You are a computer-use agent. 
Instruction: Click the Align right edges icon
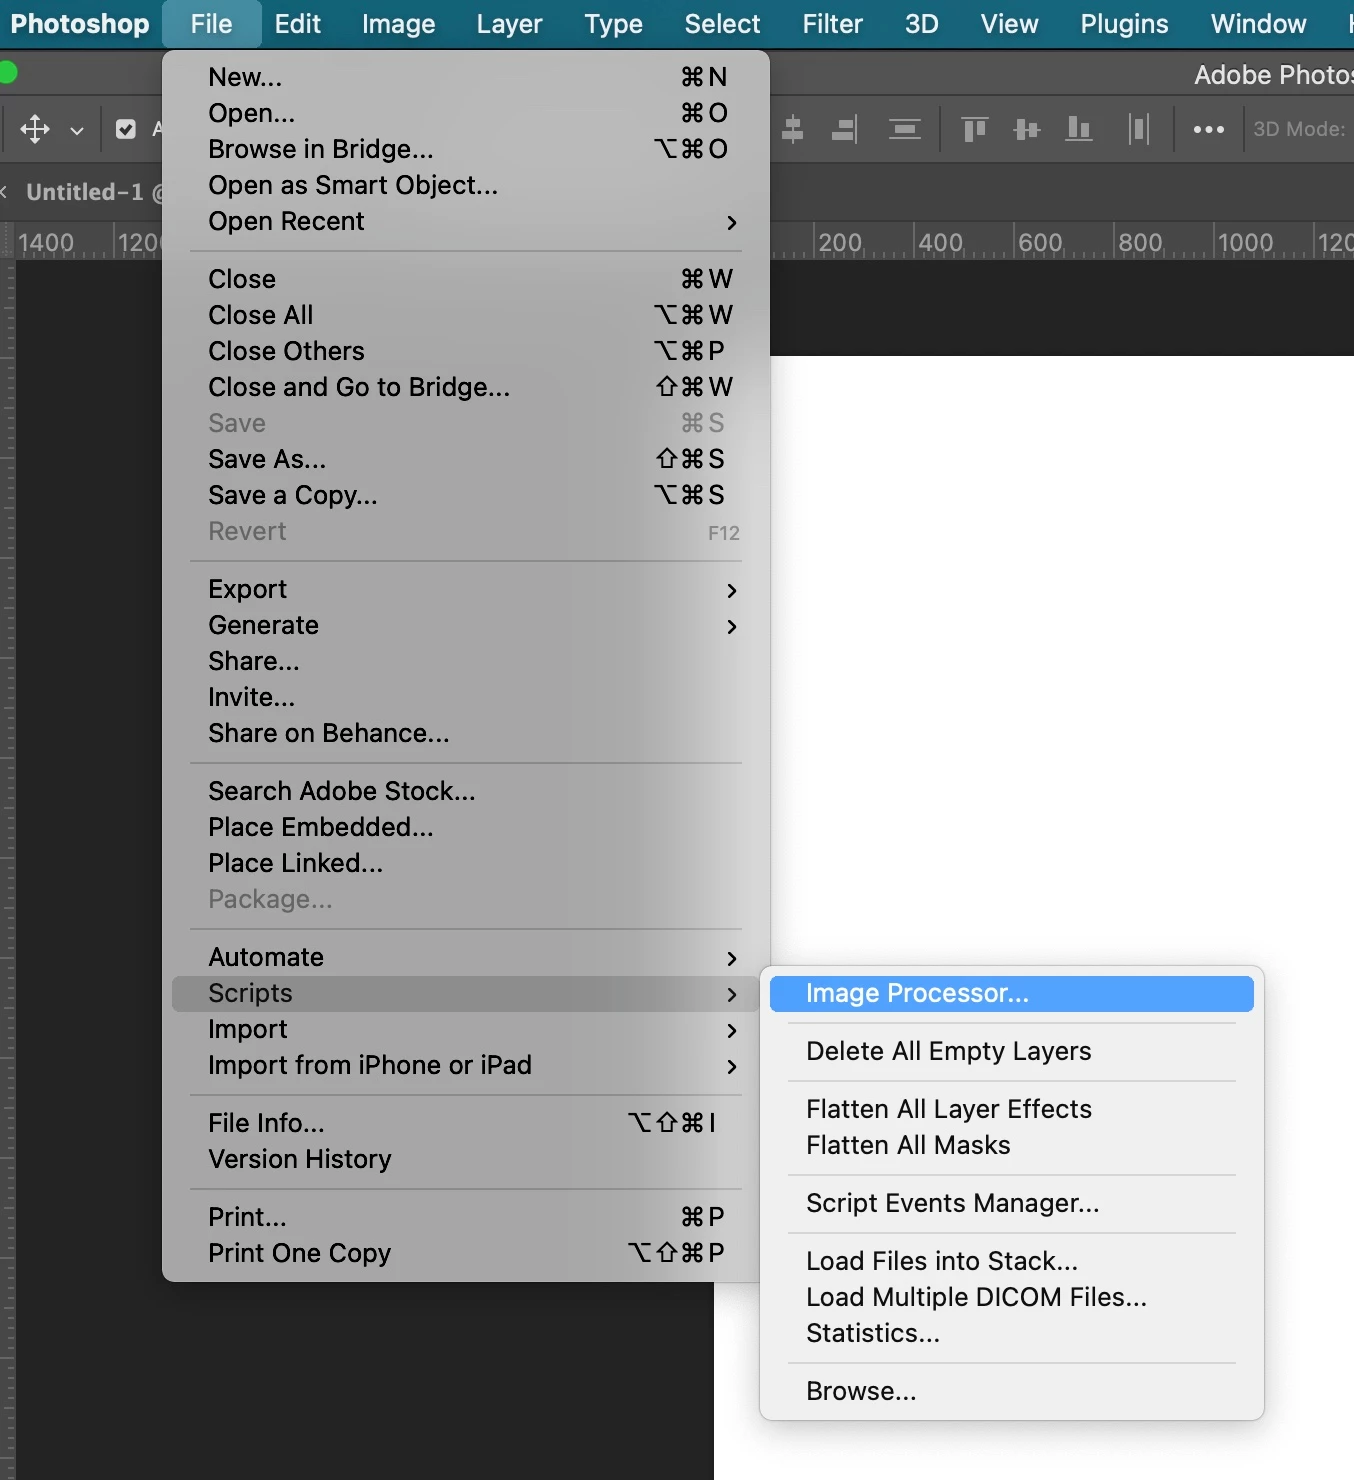coord(845,129)
